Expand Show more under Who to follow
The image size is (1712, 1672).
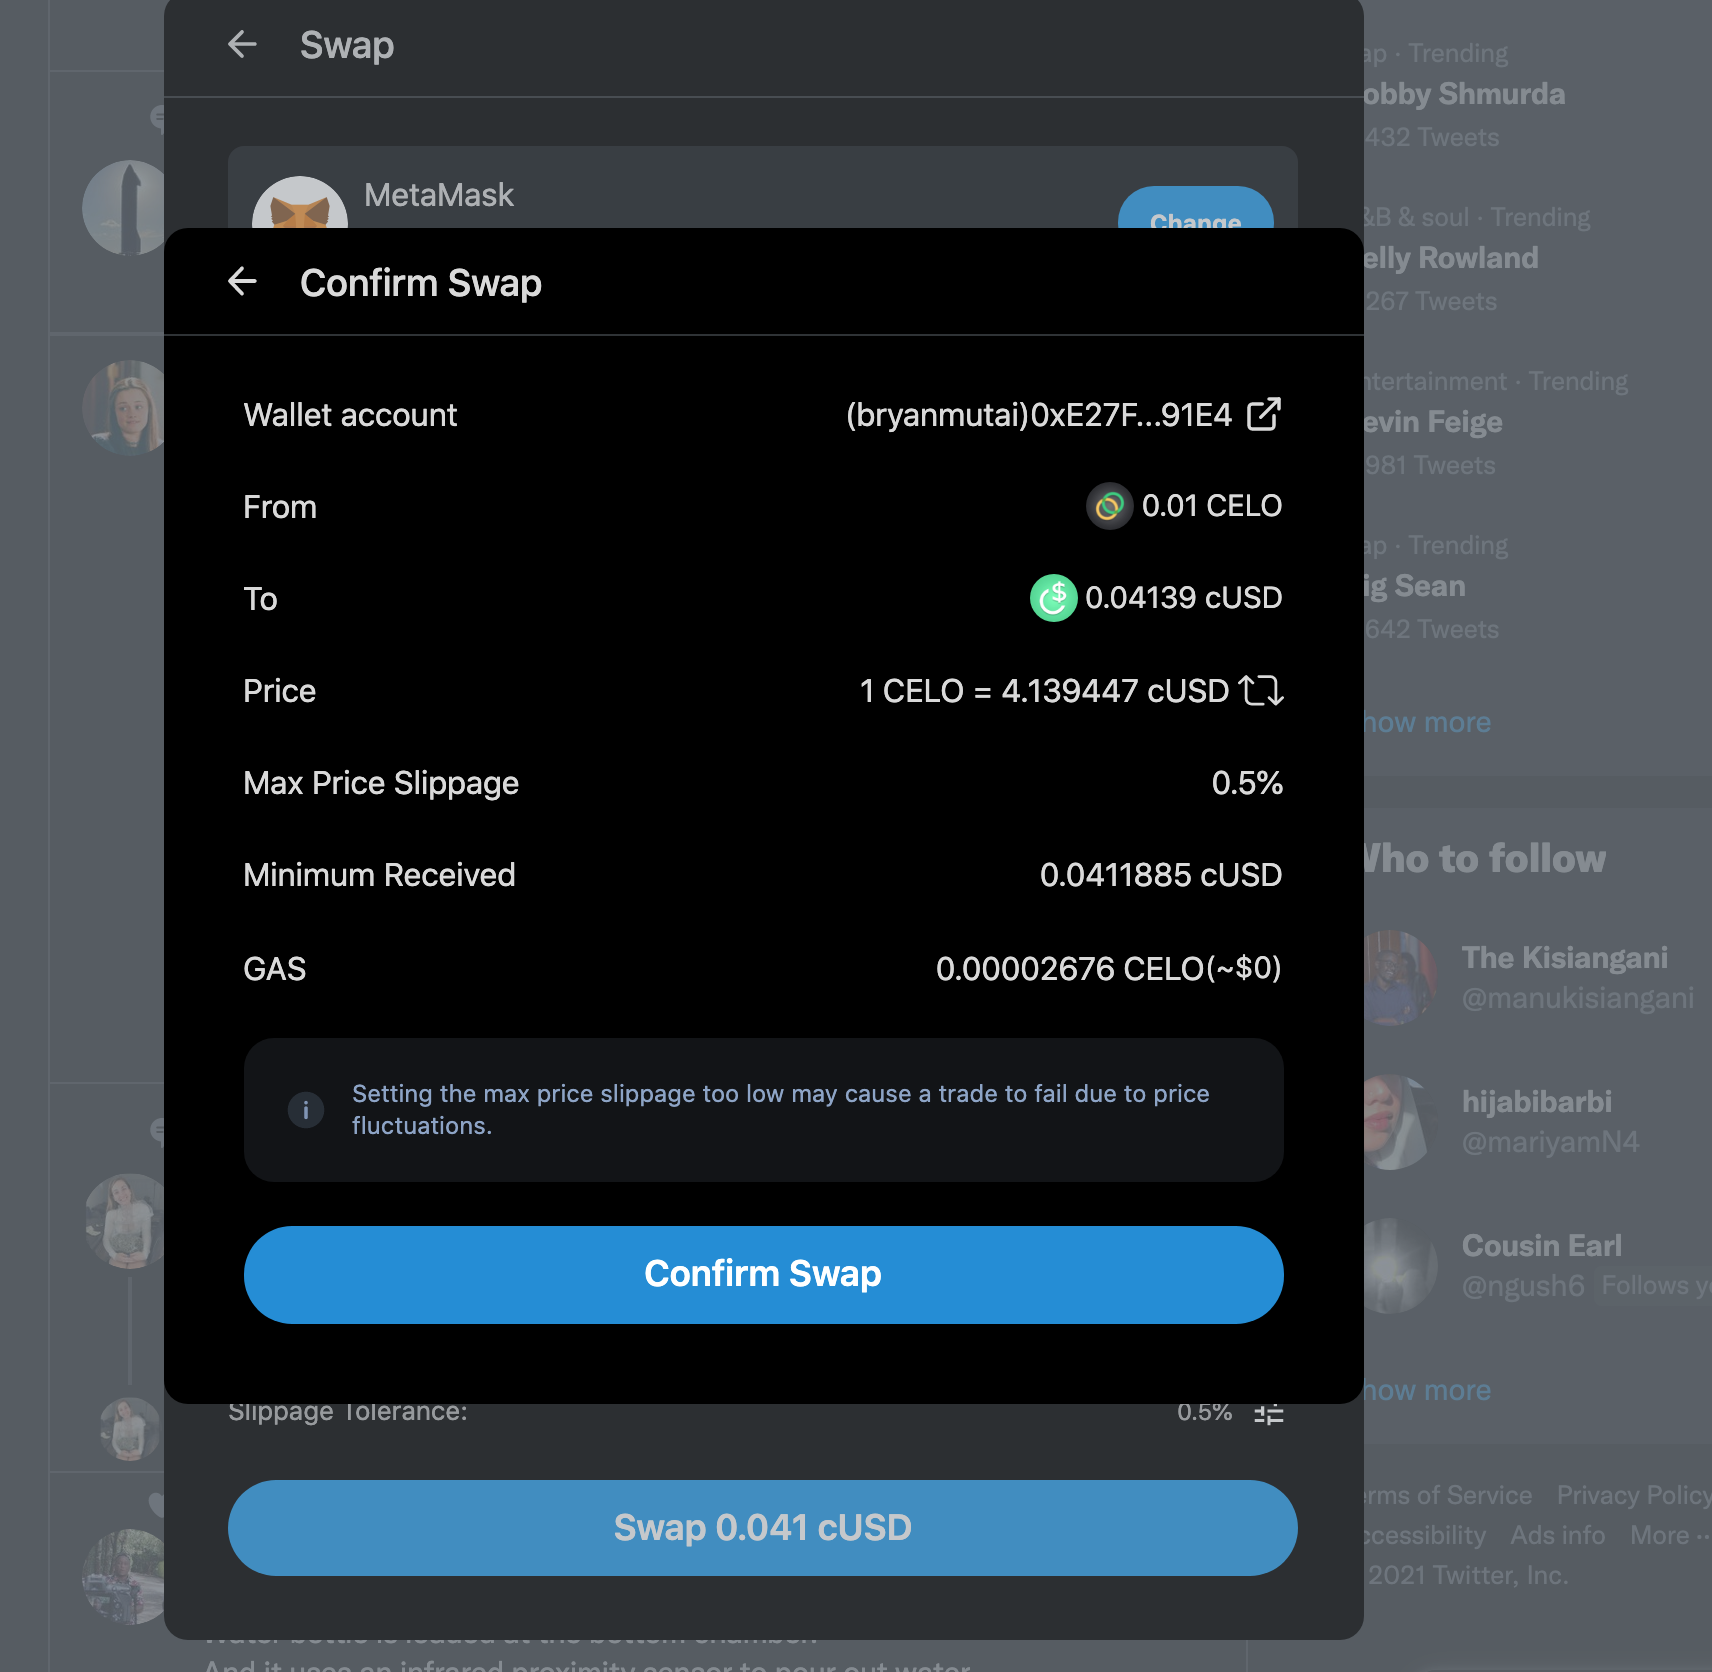point(1427,1390)
